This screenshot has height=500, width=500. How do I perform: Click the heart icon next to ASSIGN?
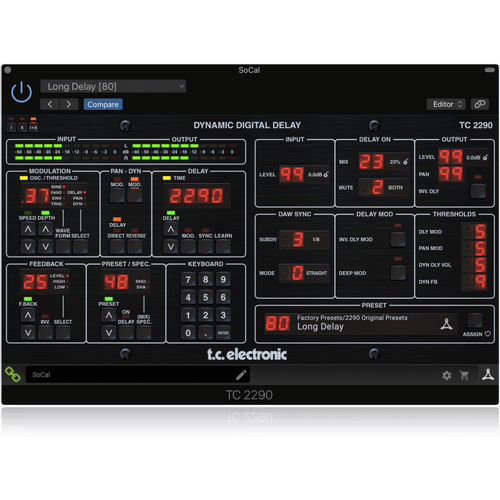pyautogui.click(x=487, y=334)
